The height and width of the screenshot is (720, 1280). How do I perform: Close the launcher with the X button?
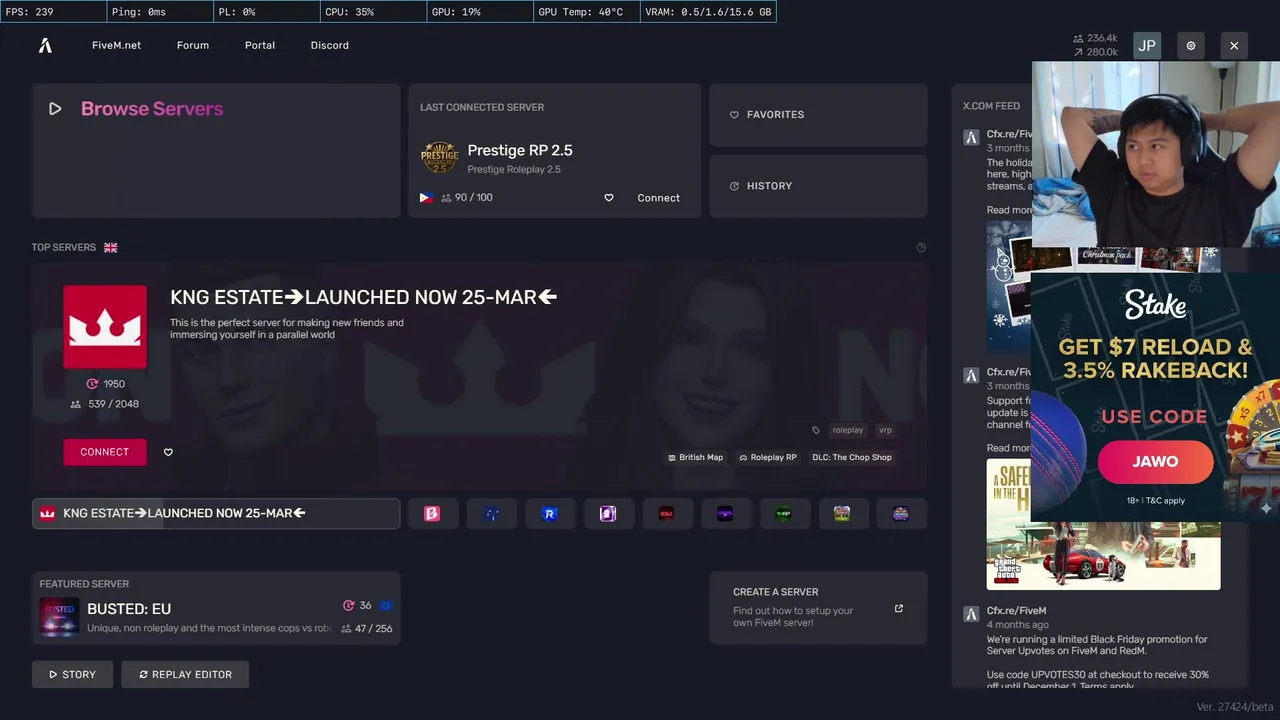(x=1234, y=46)
